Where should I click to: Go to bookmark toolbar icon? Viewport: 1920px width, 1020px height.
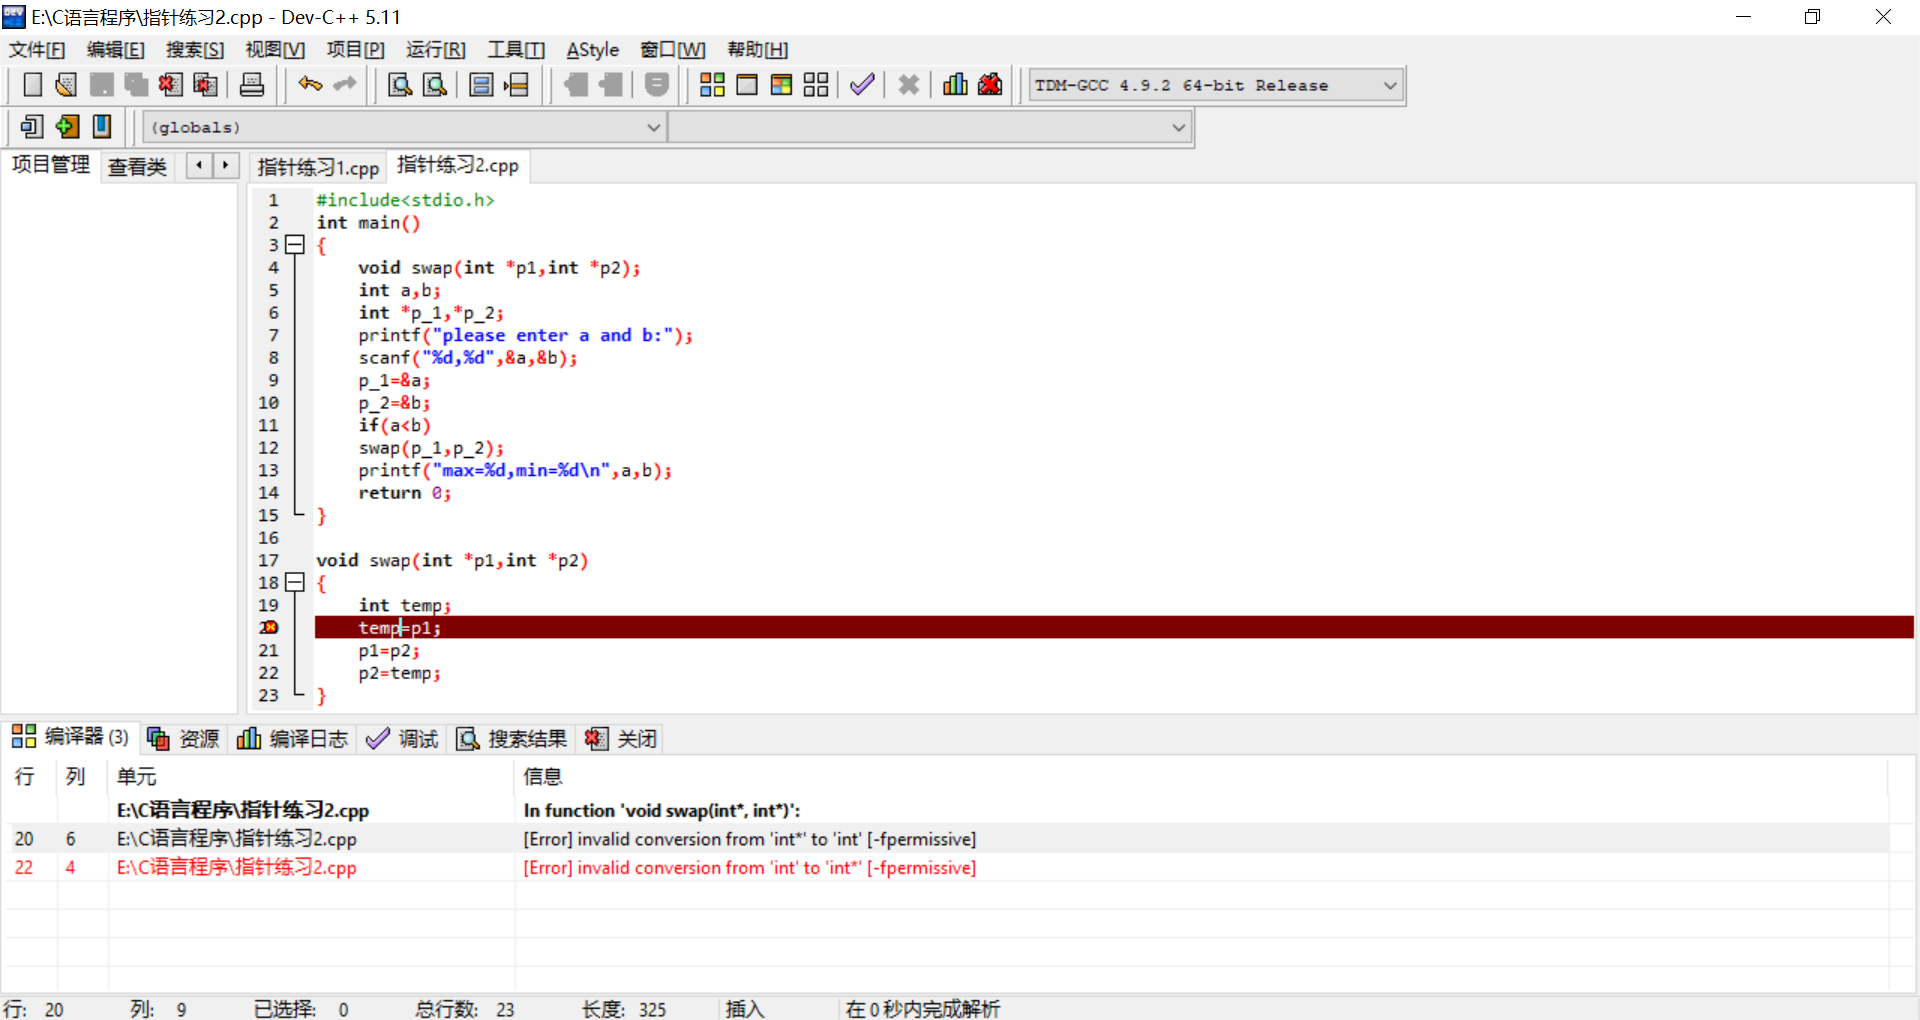pos(102,127)
